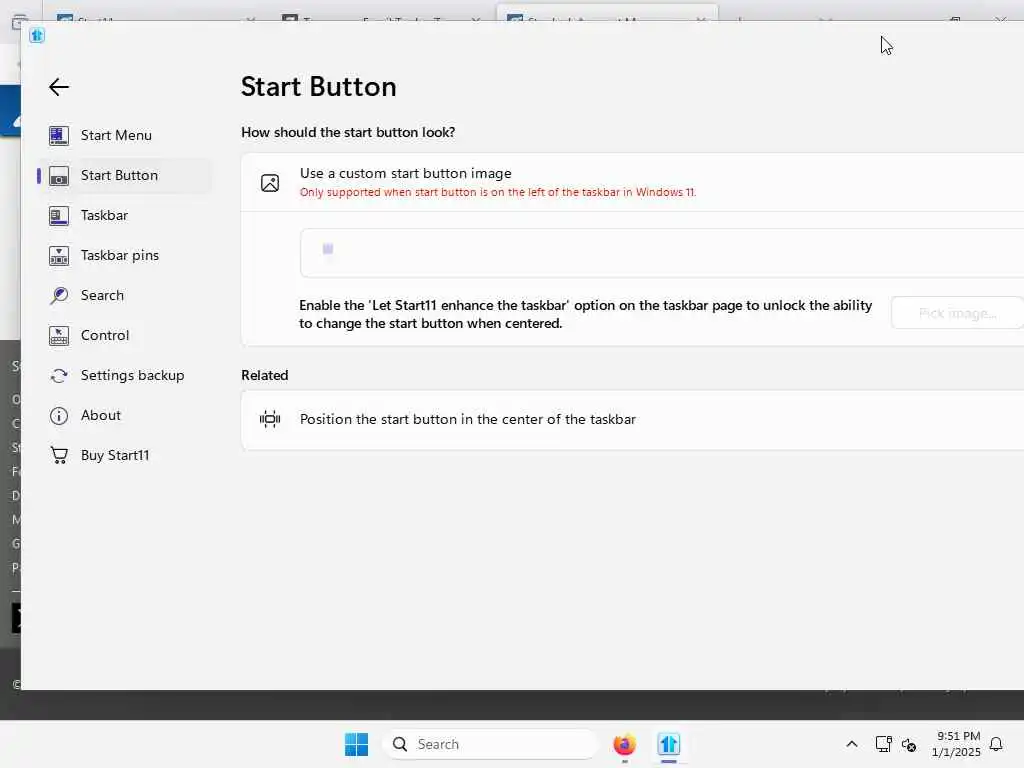Open the notification bell icon
Viewport: 1024px width, 768px height.
tap(996, 744)
